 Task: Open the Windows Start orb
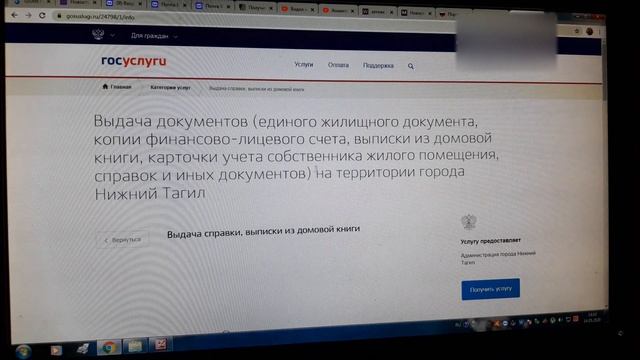coord(23,351)
